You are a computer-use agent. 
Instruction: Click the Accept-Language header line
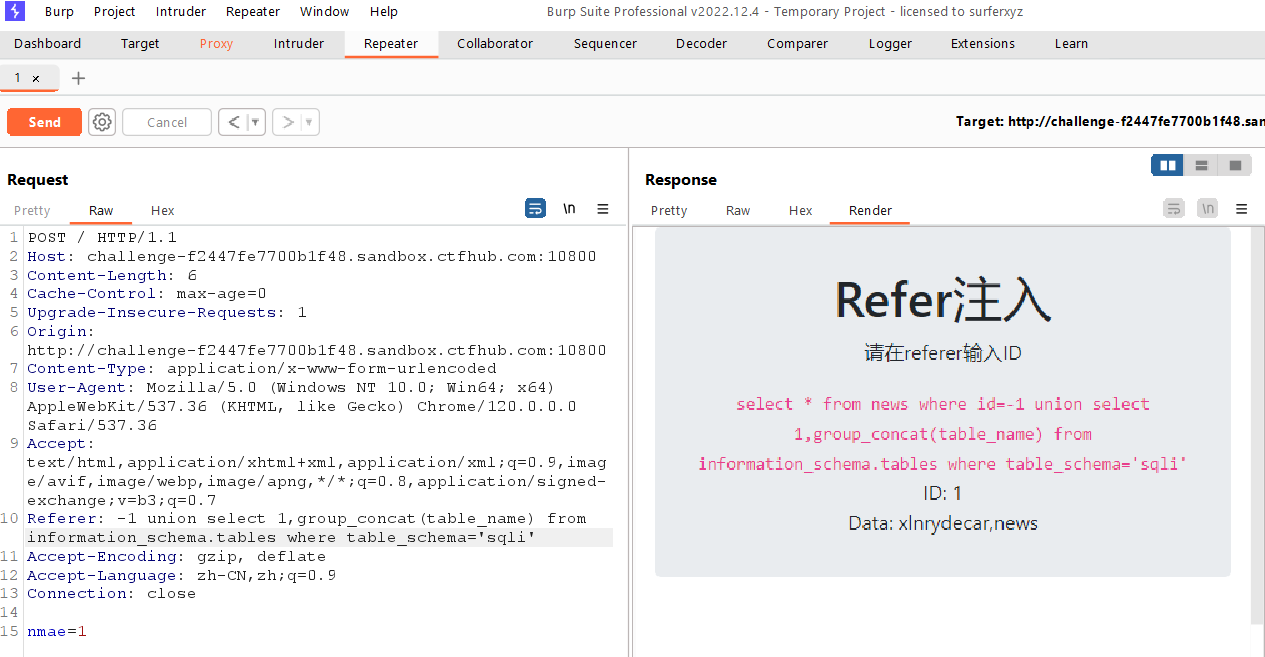pos(181,575)
